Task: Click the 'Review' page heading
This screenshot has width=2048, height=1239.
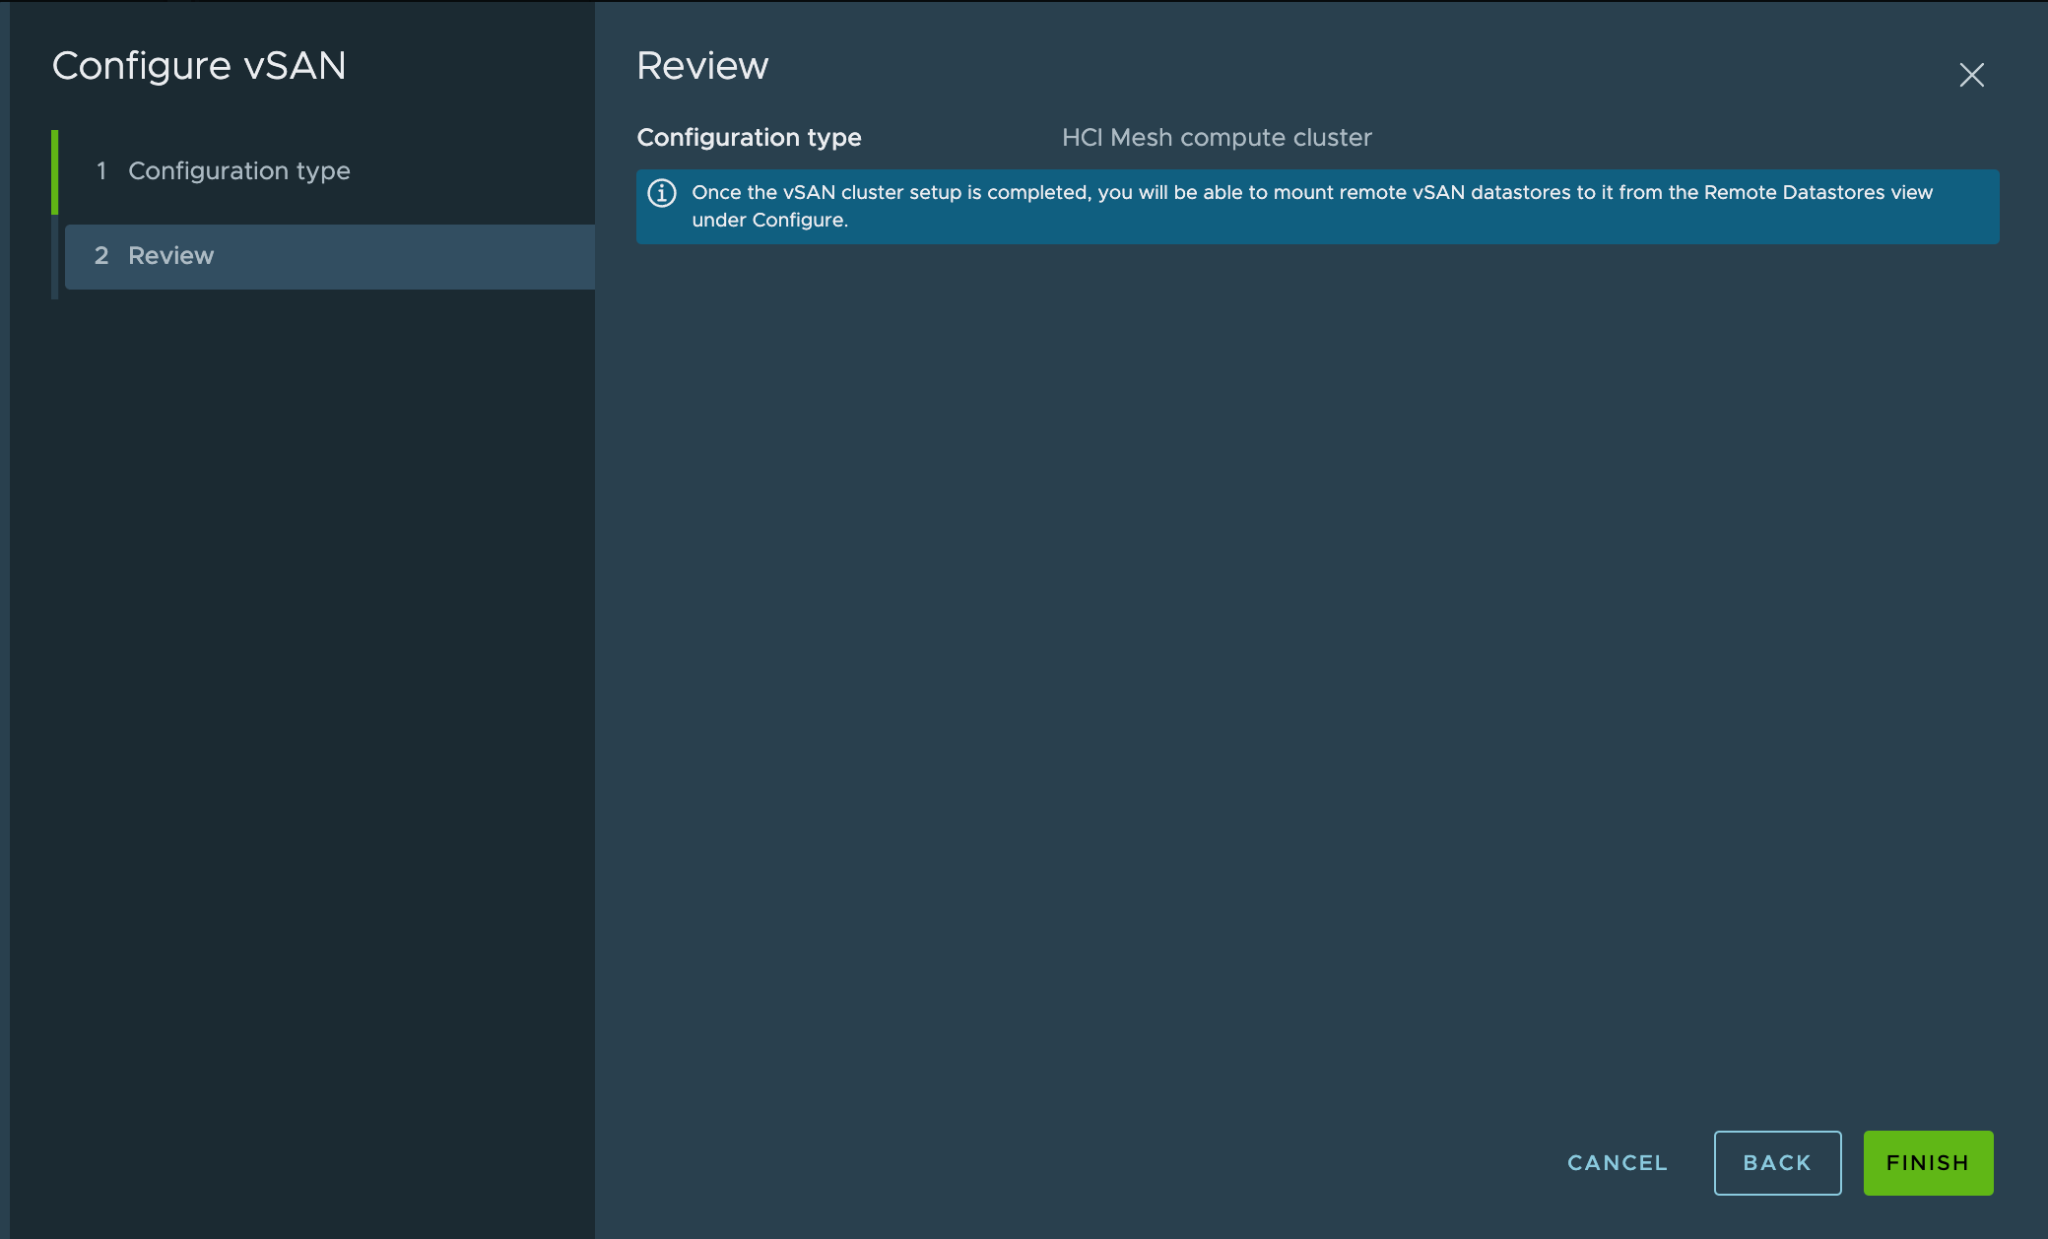Action: [702, 66]
